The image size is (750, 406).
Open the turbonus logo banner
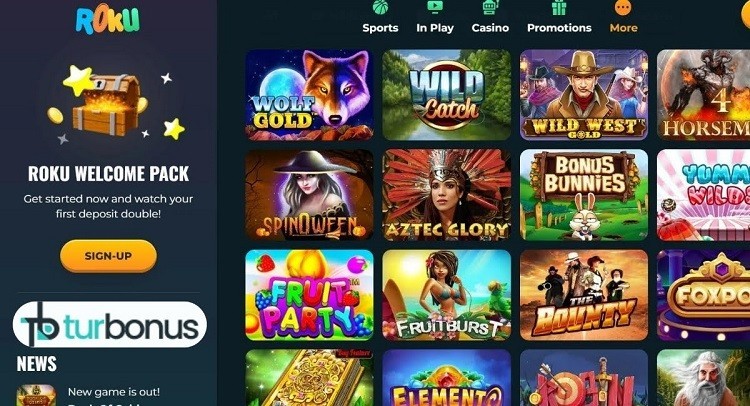(110, 325)
